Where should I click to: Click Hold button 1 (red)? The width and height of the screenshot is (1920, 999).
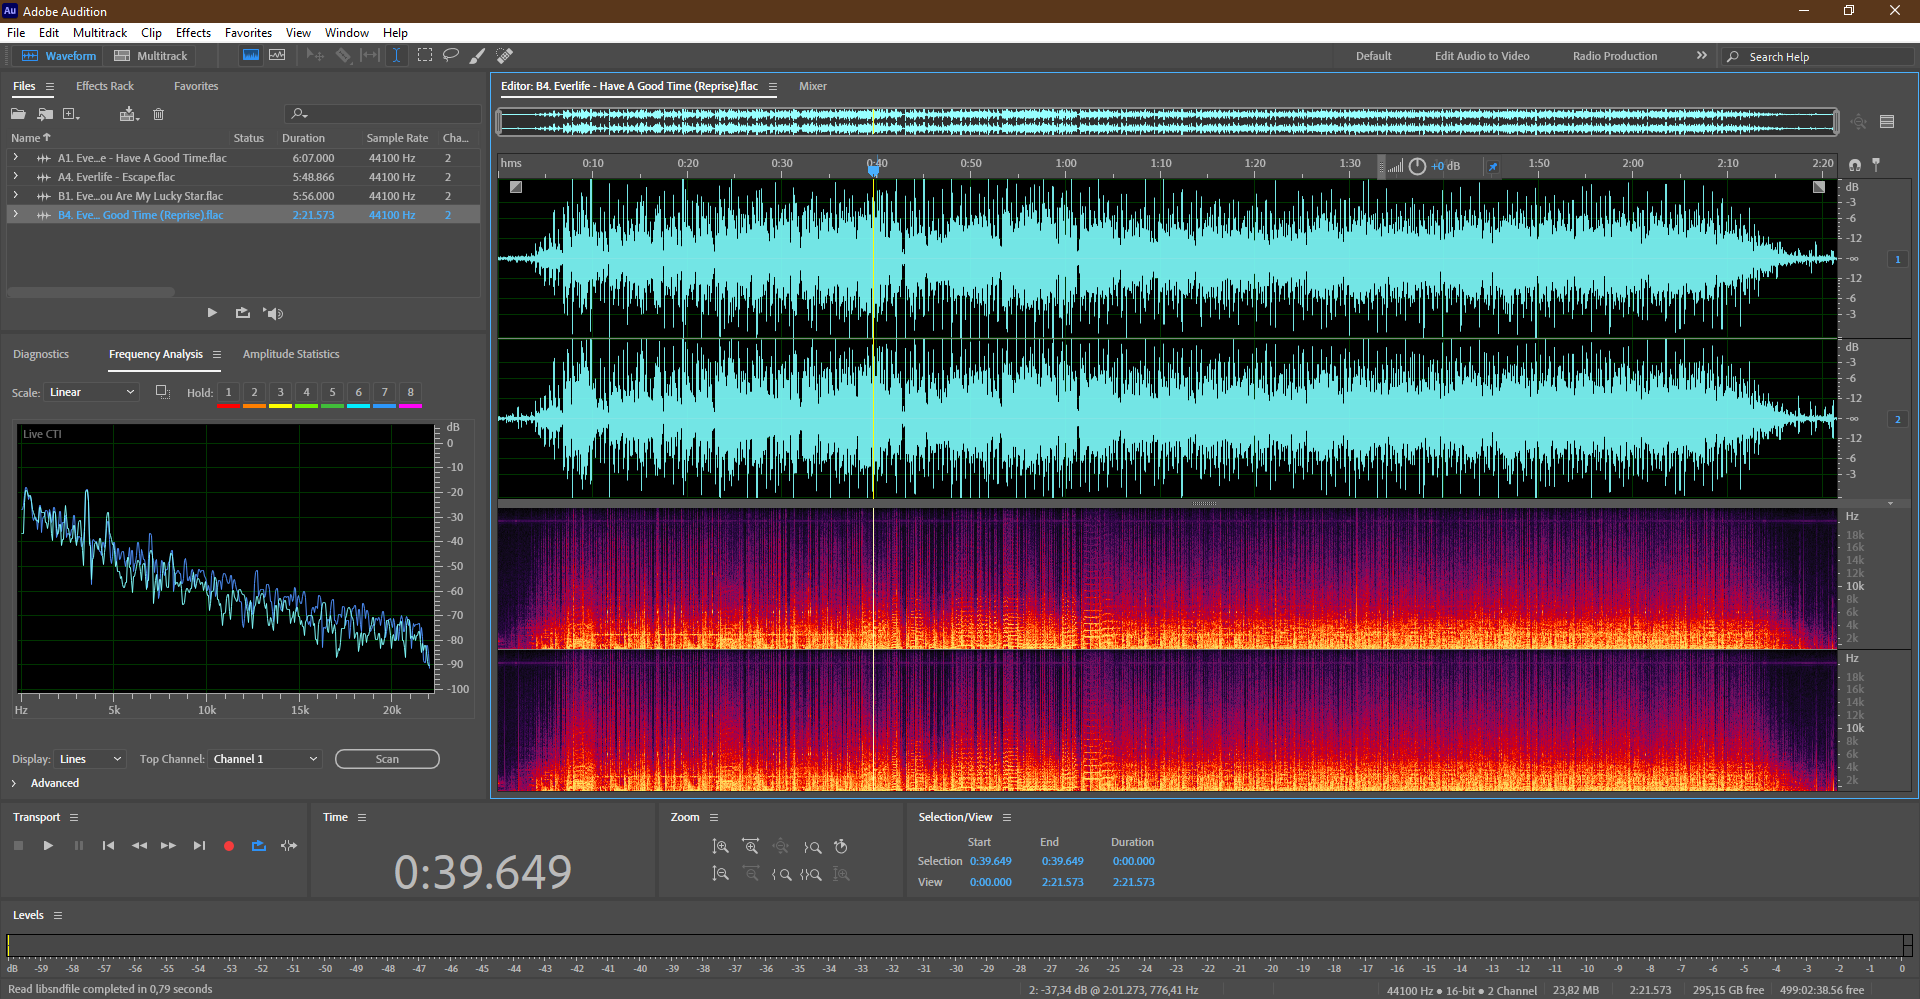tap(228, 393)
